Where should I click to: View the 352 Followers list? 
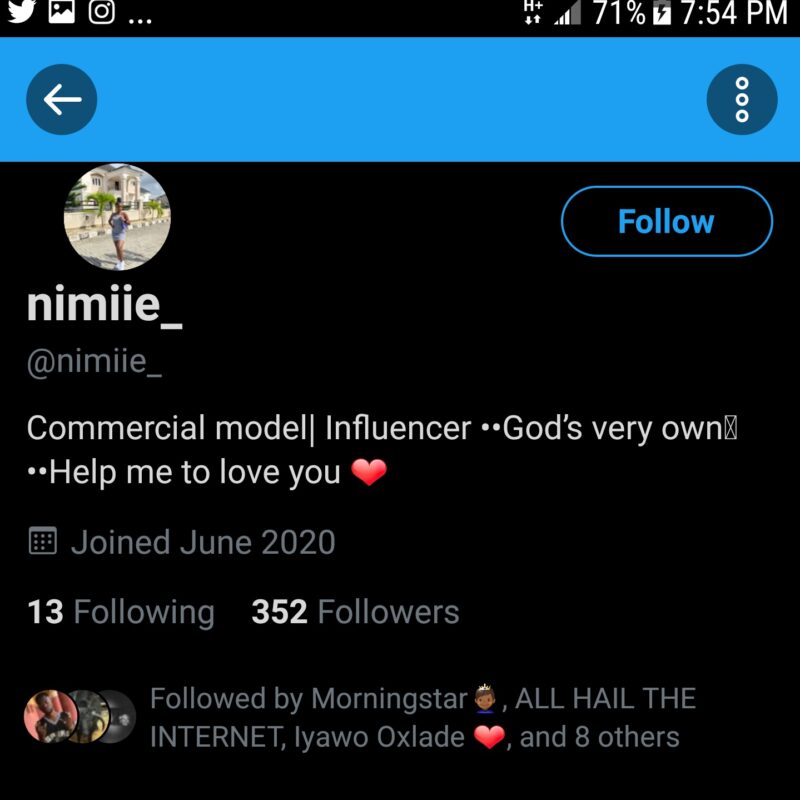pyautogui.click(x=355, y=612)
